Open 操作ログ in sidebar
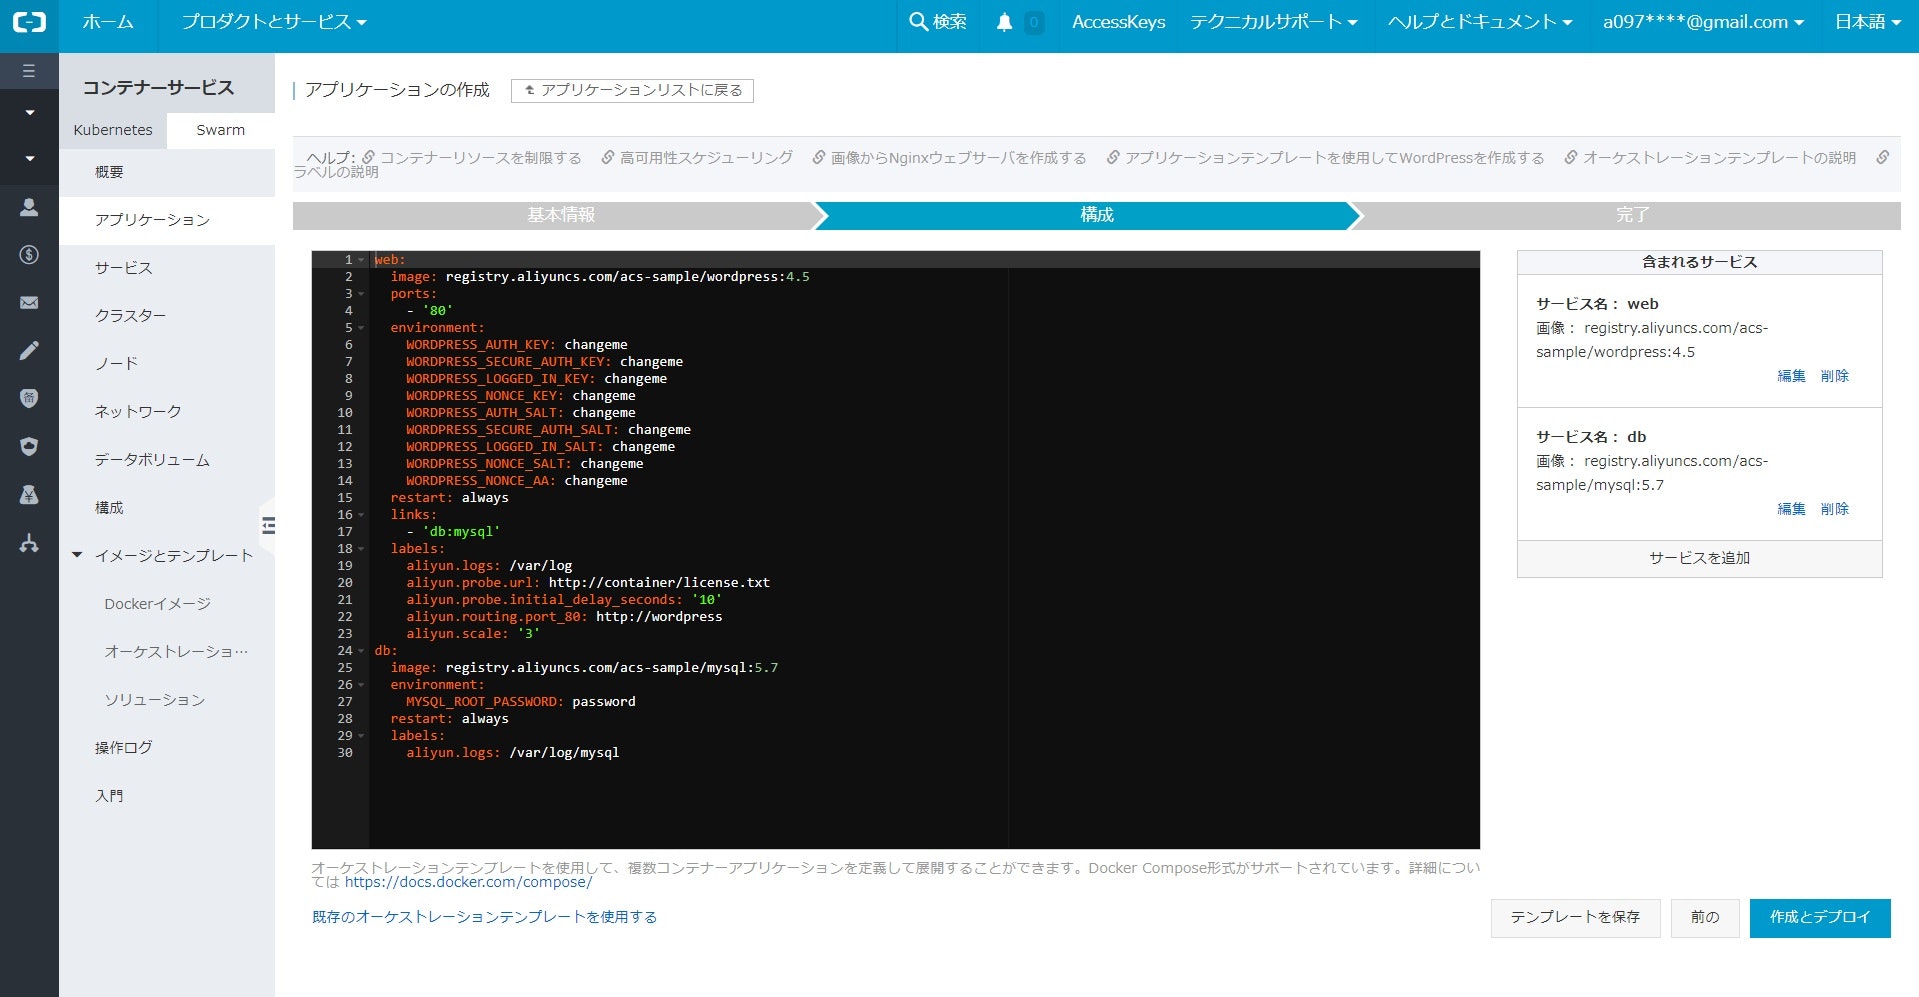Screen dimensions: 1919x997 coord(167,748)
